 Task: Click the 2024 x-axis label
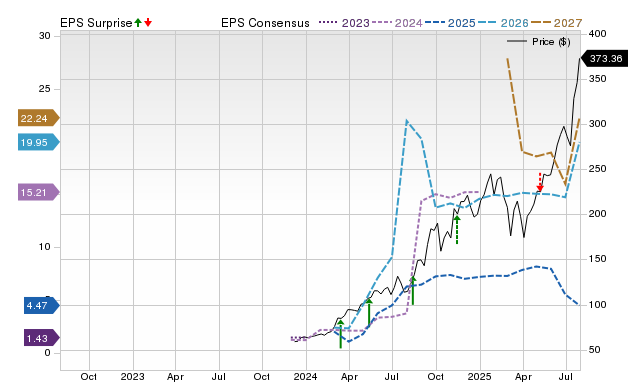(306, 376)
